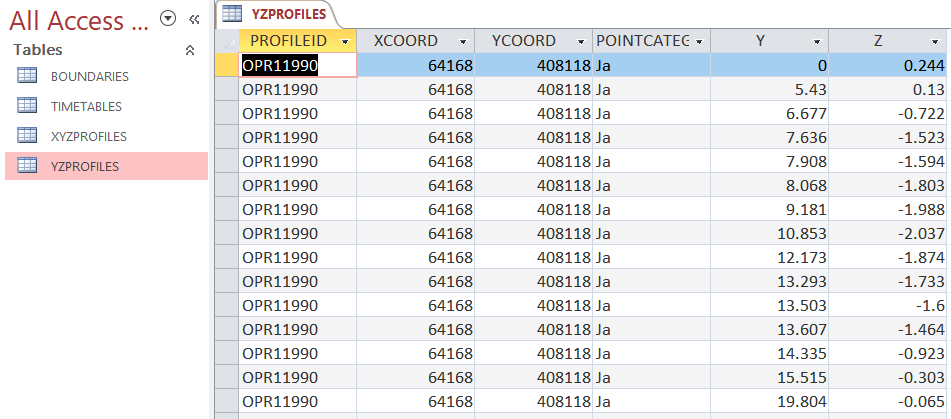The image size is (951, 419).
Task: Click the BOUNDARIES table icon
Action: (x=27, y=76)
